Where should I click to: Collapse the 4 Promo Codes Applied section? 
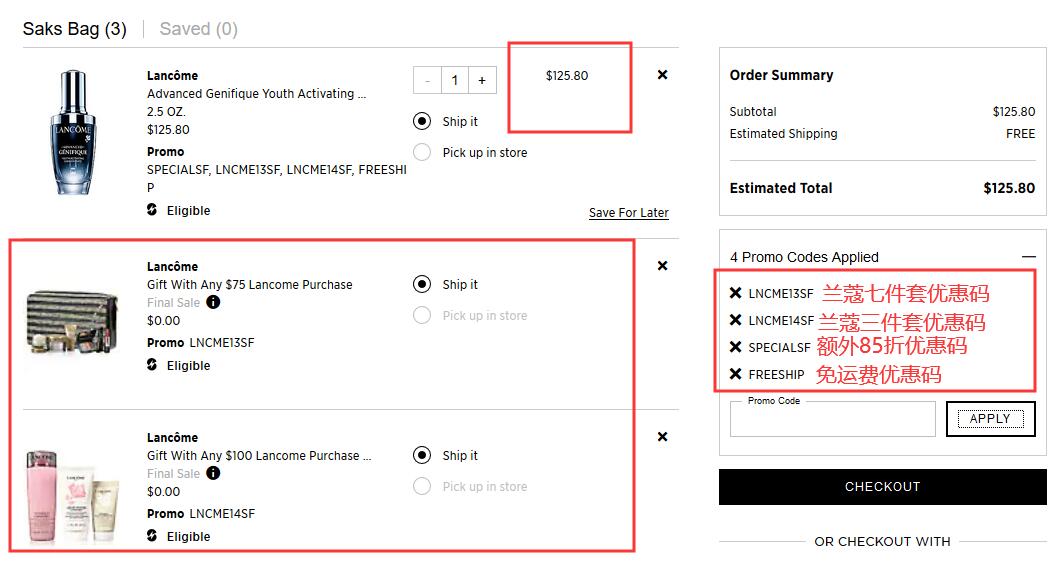click(1028, 257)
